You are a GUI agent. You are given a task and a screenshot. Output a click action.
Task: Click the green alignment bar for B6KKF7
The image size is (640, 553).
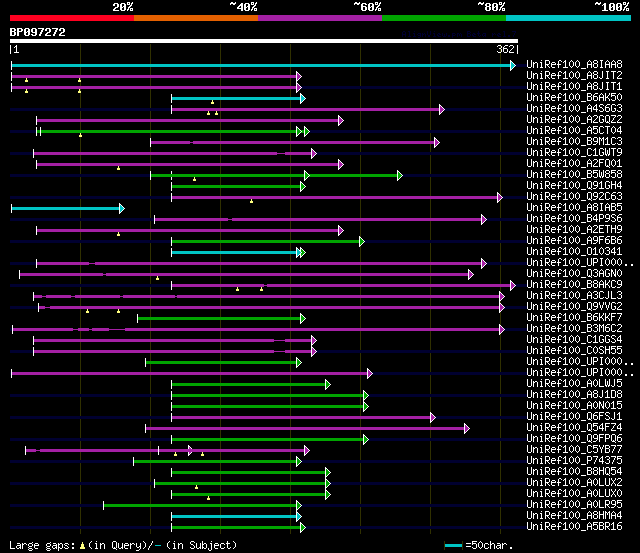222,318
